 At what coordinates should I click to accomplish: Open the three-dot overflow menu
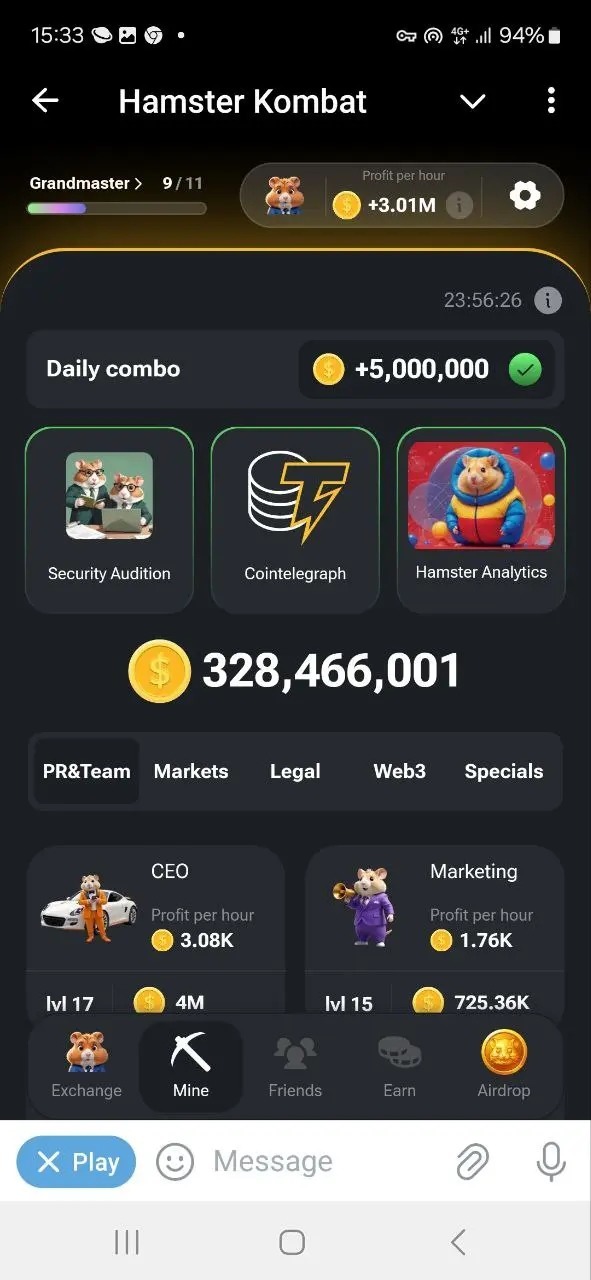[x=551, y=101]
